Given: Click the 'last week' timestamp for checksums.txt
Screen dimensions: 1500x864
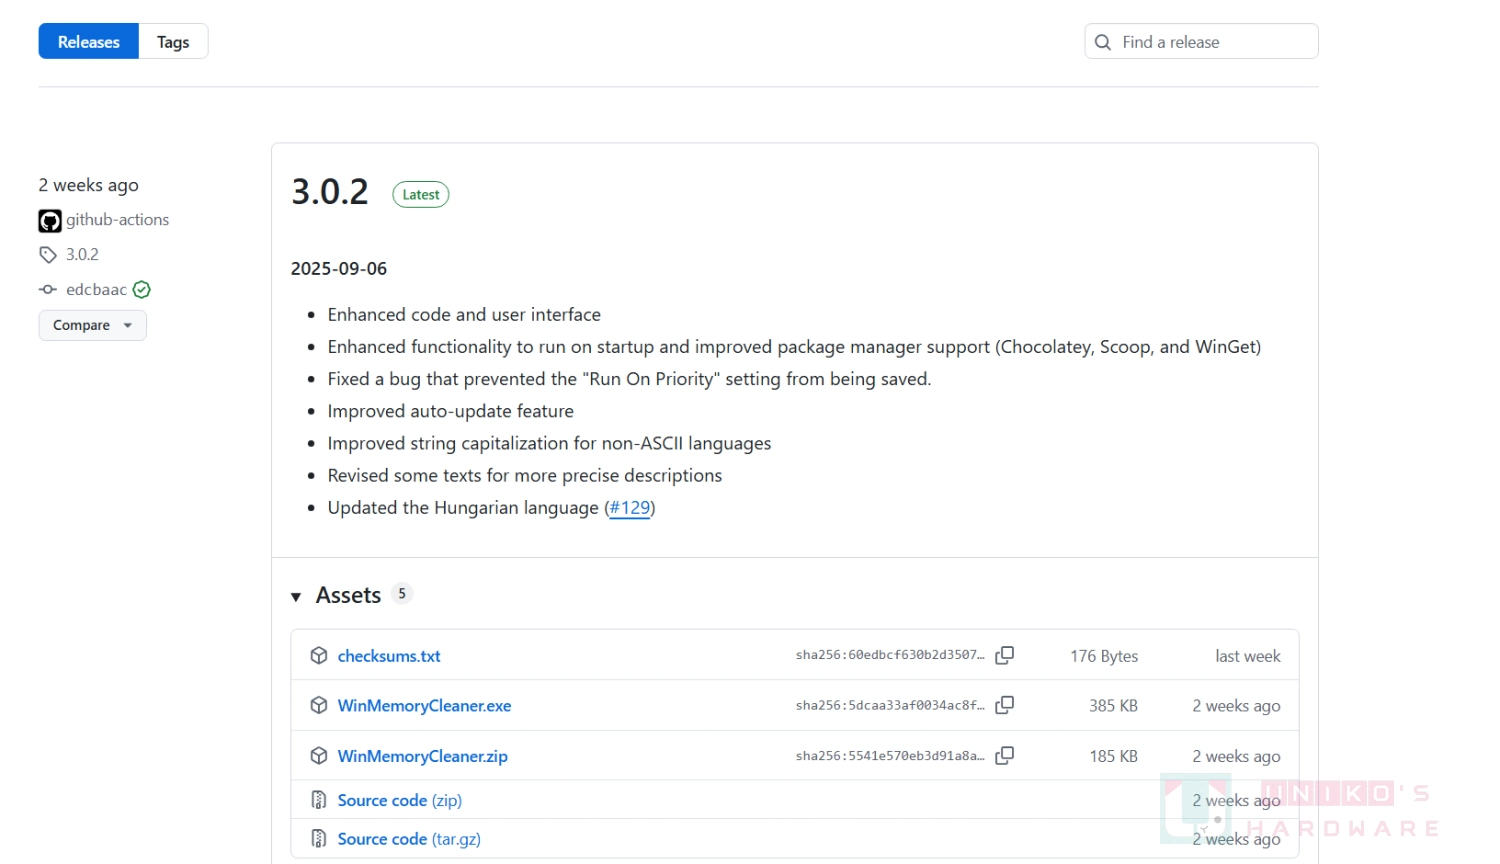Looking at the screenshot, I should coord(1248,657).
